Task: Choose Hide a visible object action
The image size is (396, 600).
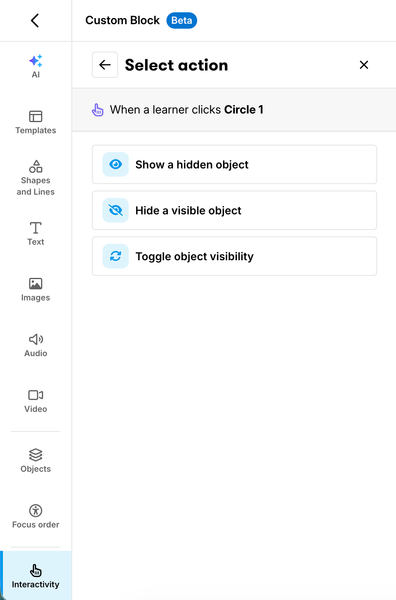Action: (234, 210)
